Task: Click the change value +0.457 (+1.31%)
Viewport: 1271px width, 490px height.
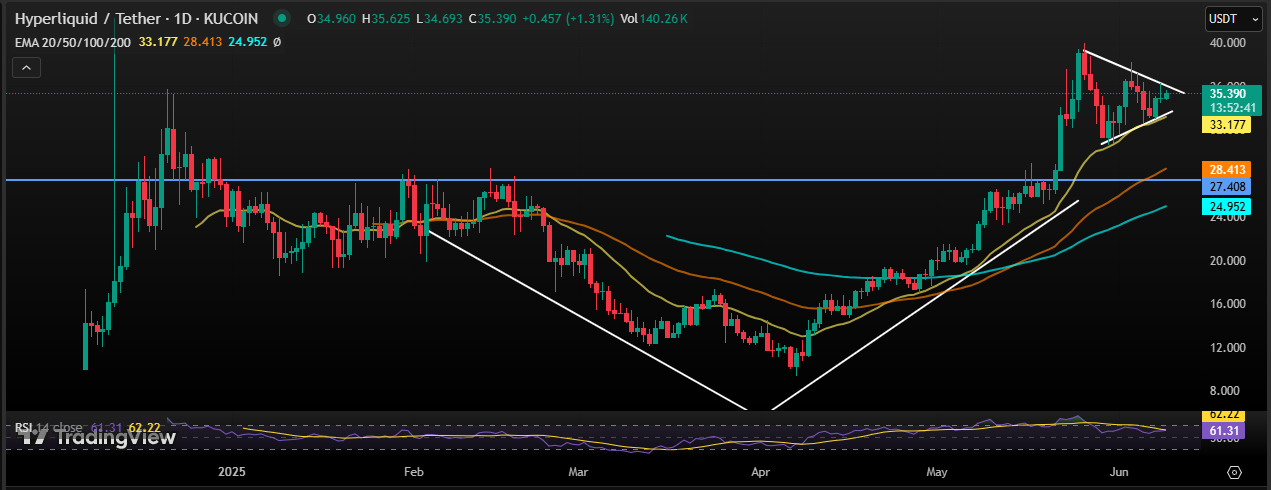Action: [568, 18]
